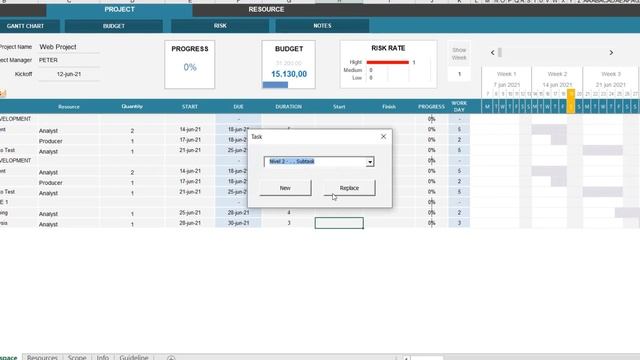Viewport: 640px width, 360px height.
Task: Select the active empty Start cell
Action: tap(339, 223)
